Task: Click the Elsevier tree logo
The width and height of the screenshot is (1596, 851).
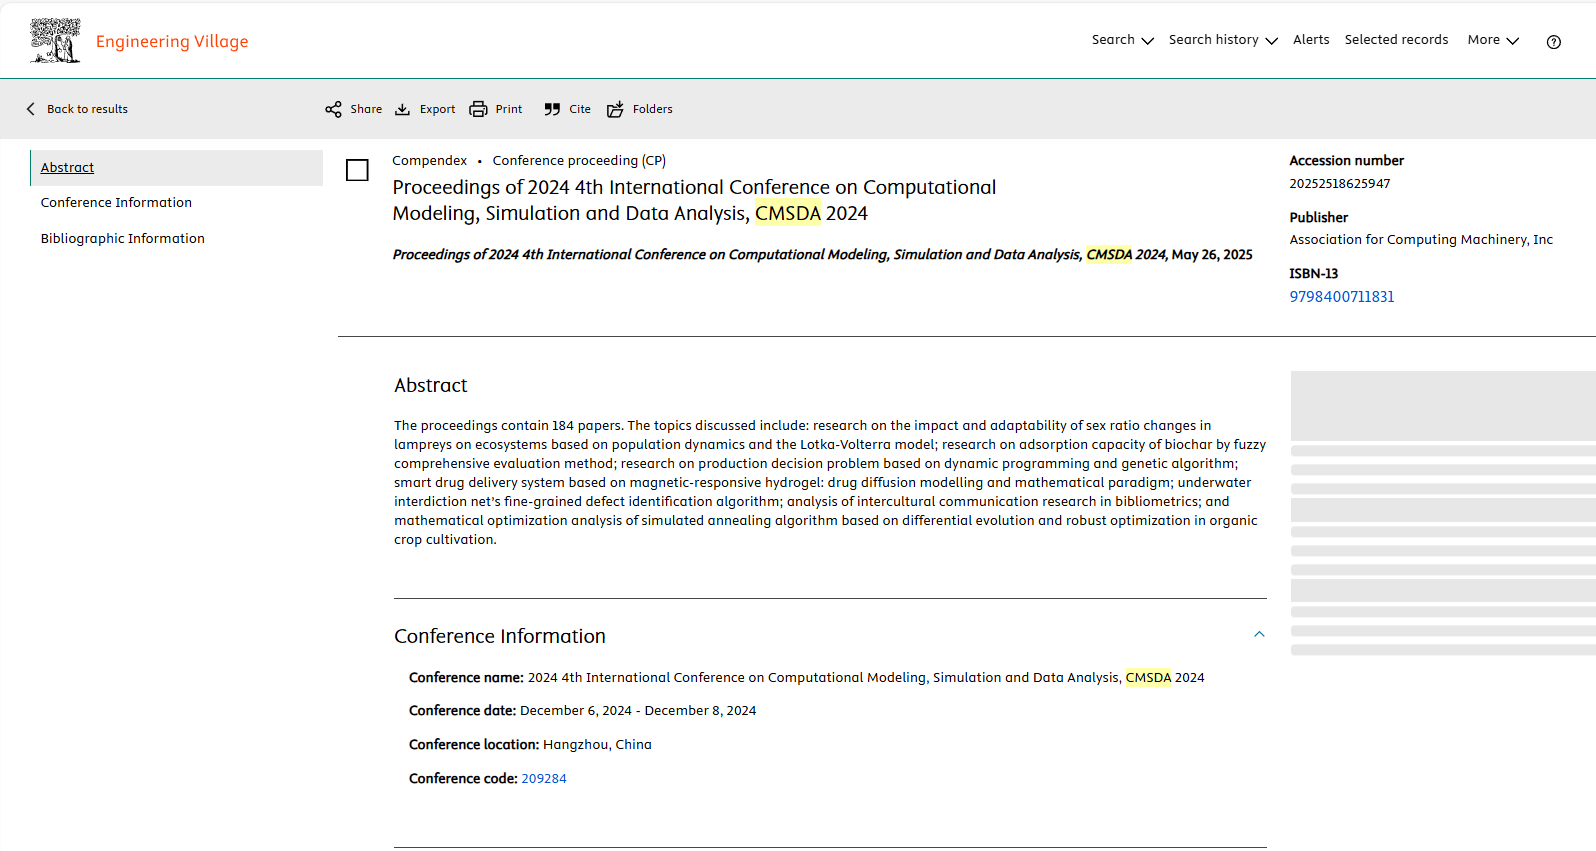Action: point(55,41)
